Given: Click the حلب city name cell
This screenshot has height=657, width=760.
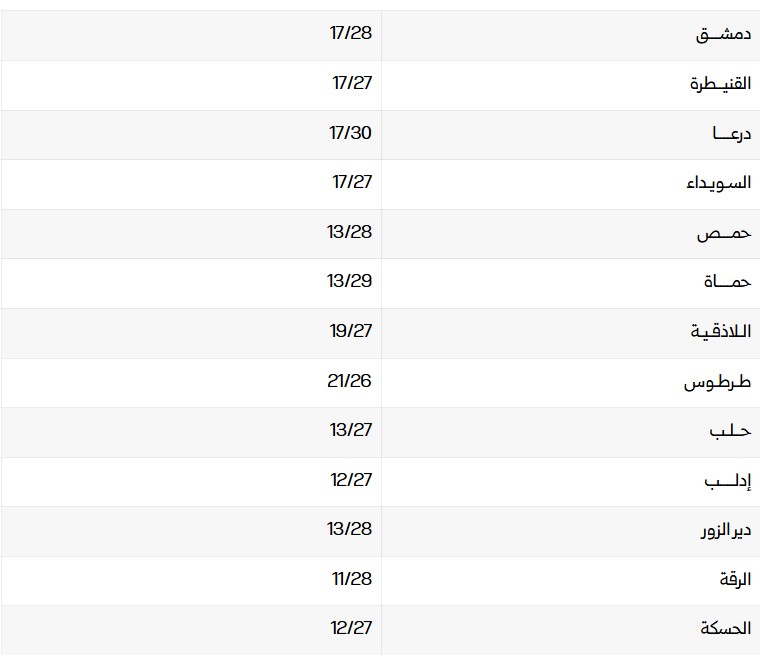Looking at the screenshot, I should coord(729,431).
